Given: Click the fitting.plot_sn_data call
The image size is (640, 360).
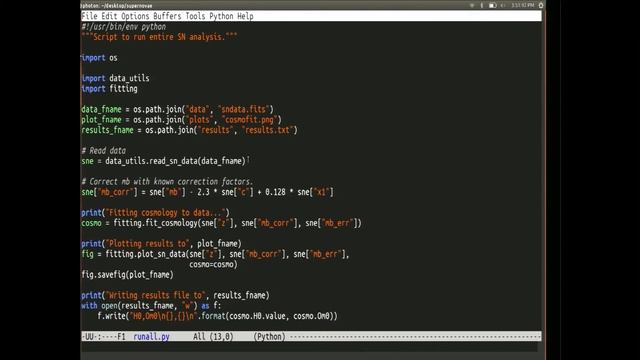Looking at the screenshot, I should (x=227, y=254).
